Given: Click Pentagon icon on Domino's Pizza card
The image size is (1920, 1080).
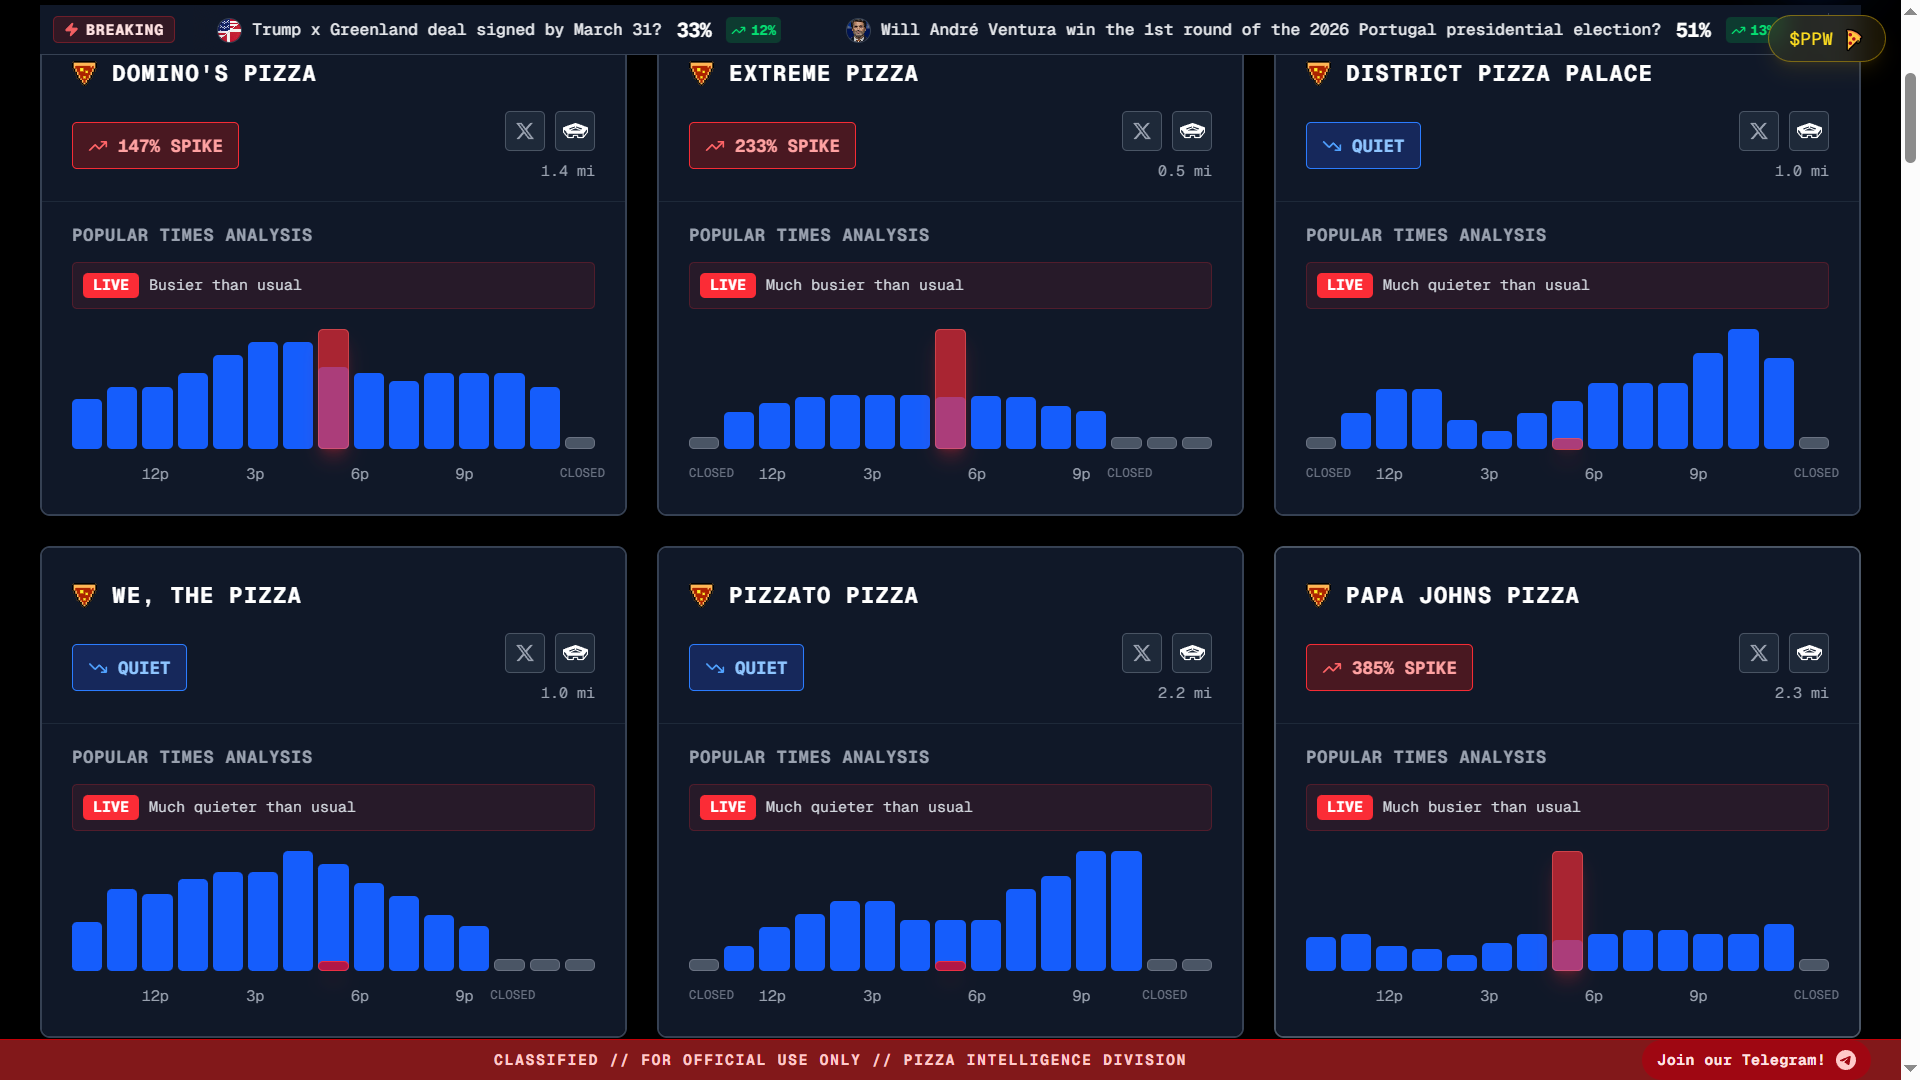Looking at the screenshot, I should click(x=575, y=131).
